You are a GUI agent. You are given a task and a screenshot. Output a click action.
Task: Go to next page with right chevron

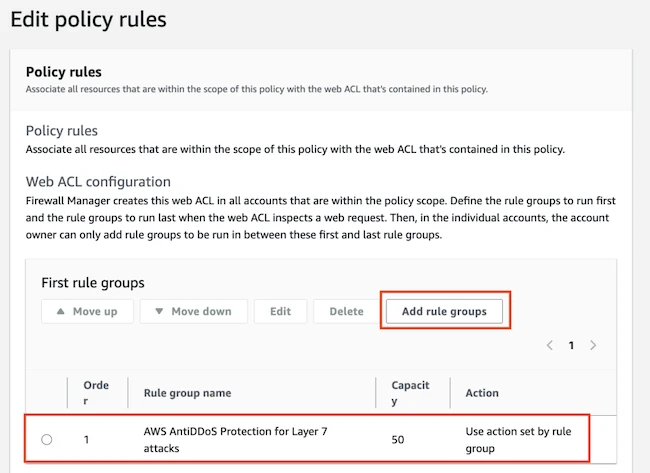point(593,345)
